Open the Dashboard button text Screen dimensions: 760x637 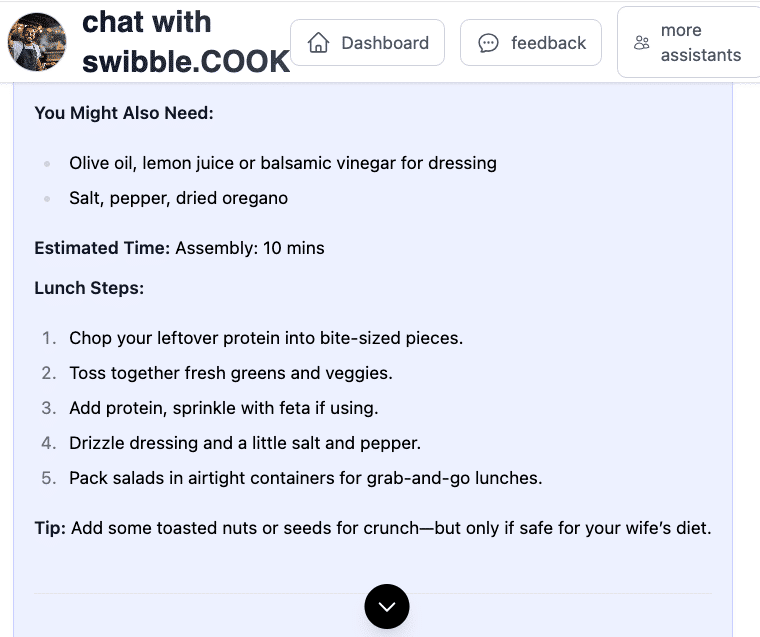click(385, 43)
